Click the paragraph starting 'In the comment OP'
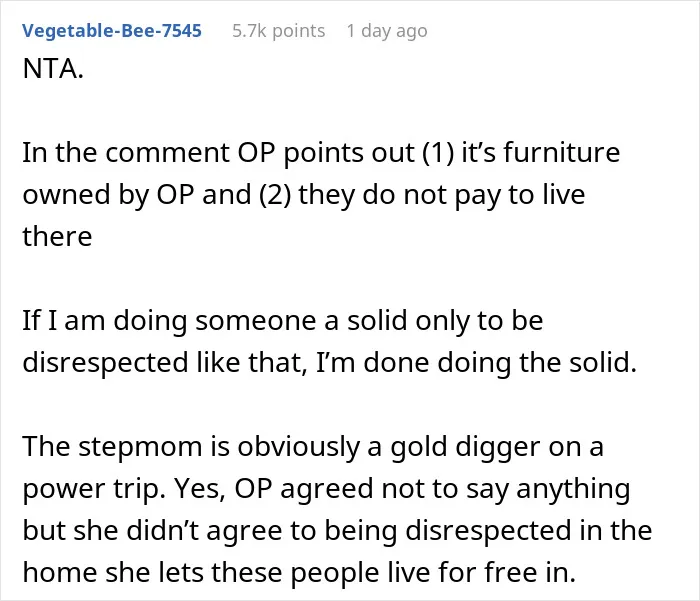 tap(321, 194)
